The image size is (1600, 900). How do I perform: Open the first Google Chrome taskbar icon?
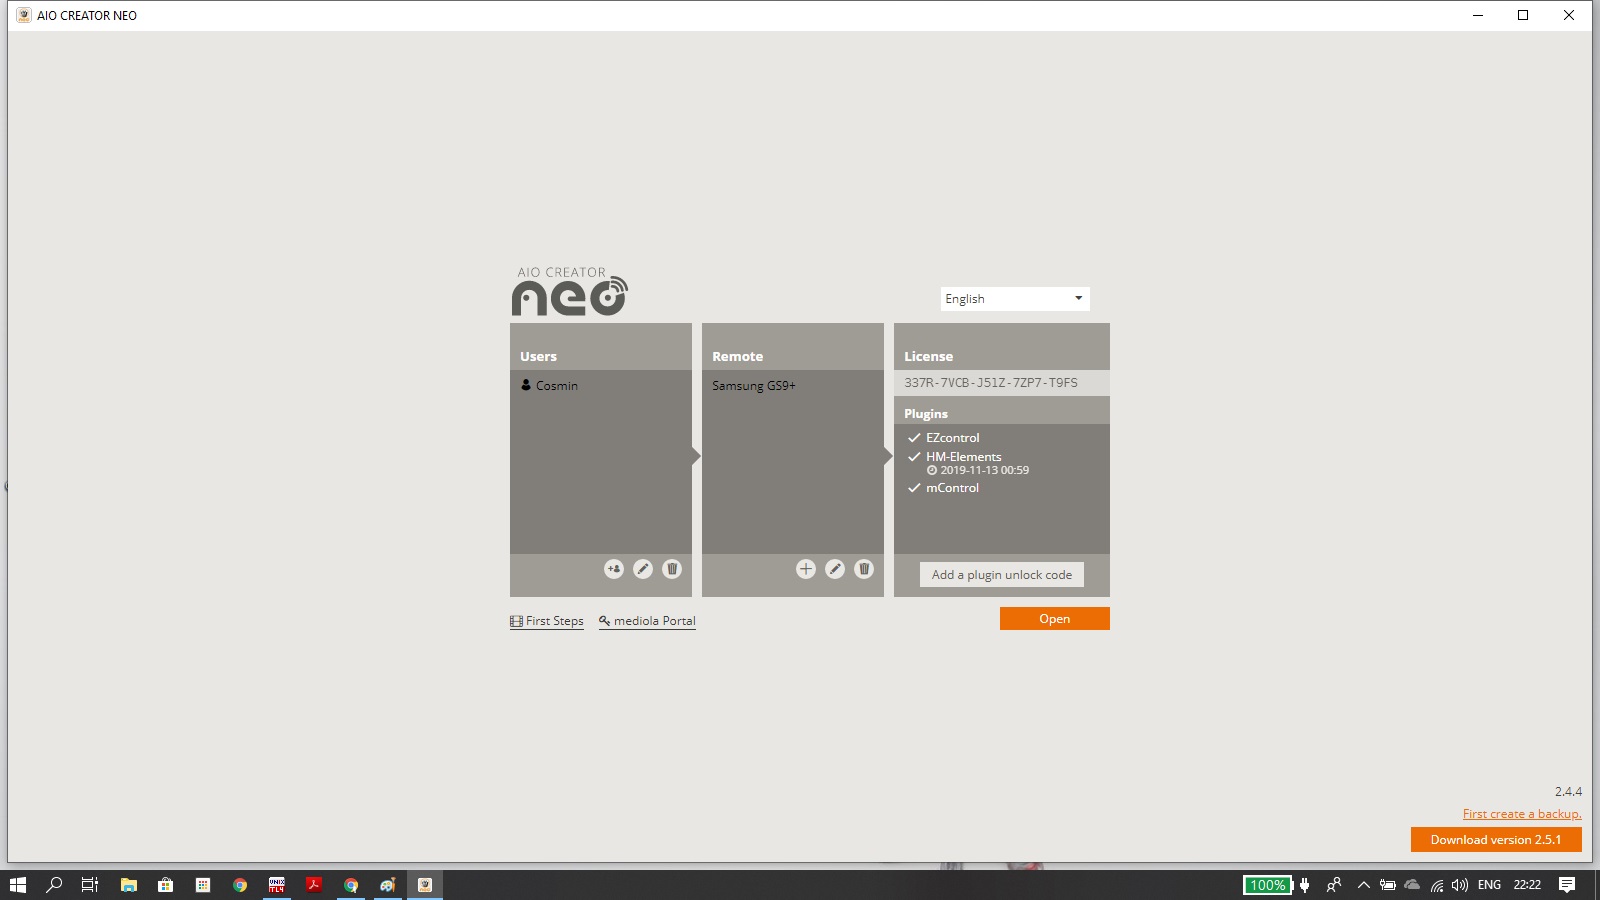[240, 885]
